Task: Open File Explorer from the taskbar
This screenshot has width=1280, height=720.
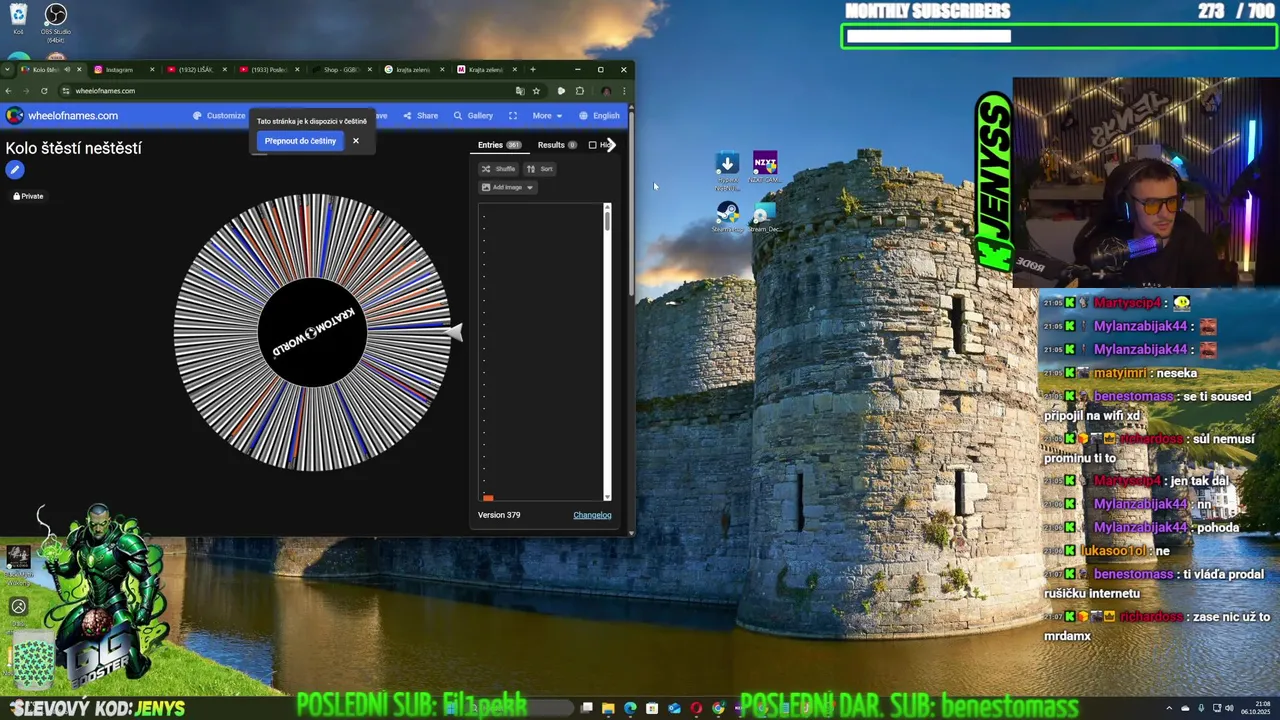Action: pyautogui.click(x=608, y=708)
